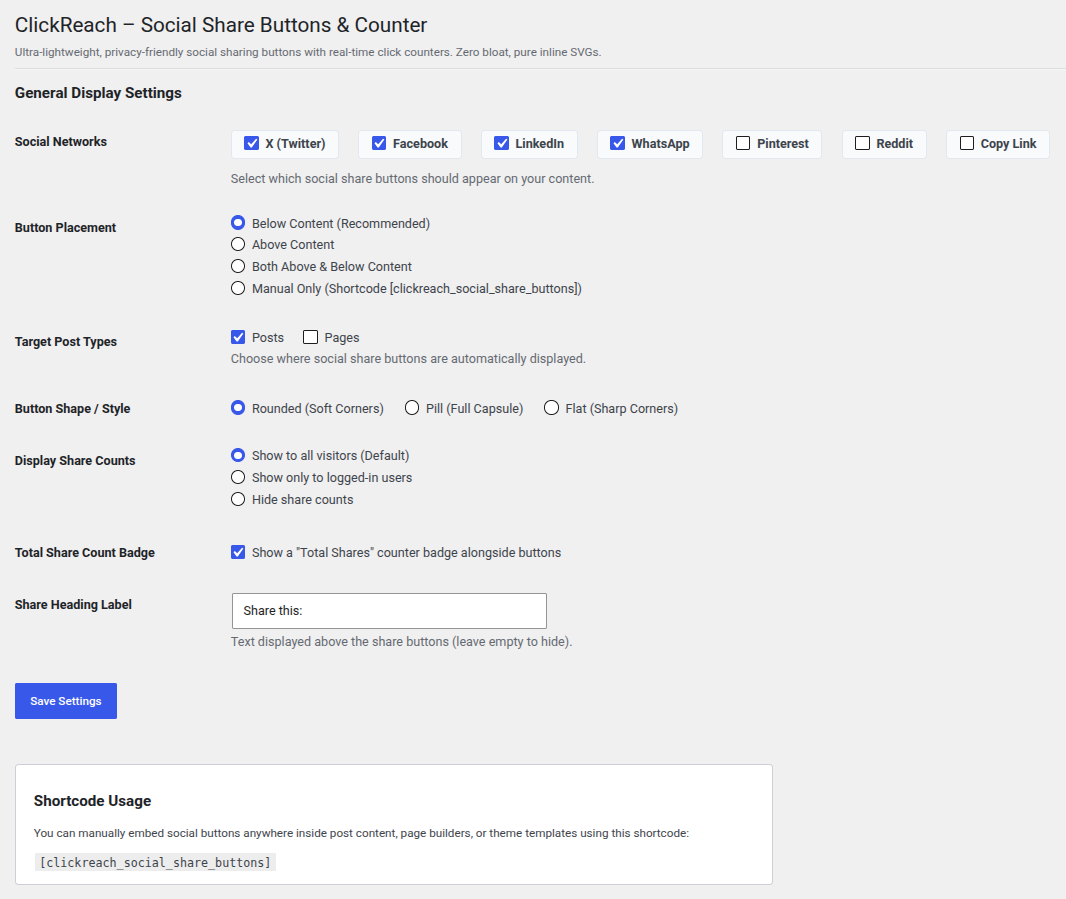The width and height of the screenshot is (1066, 899).
Task: Click the [clickreach_social_share_buttons] code snippet
Action: (x=155, y=862)
